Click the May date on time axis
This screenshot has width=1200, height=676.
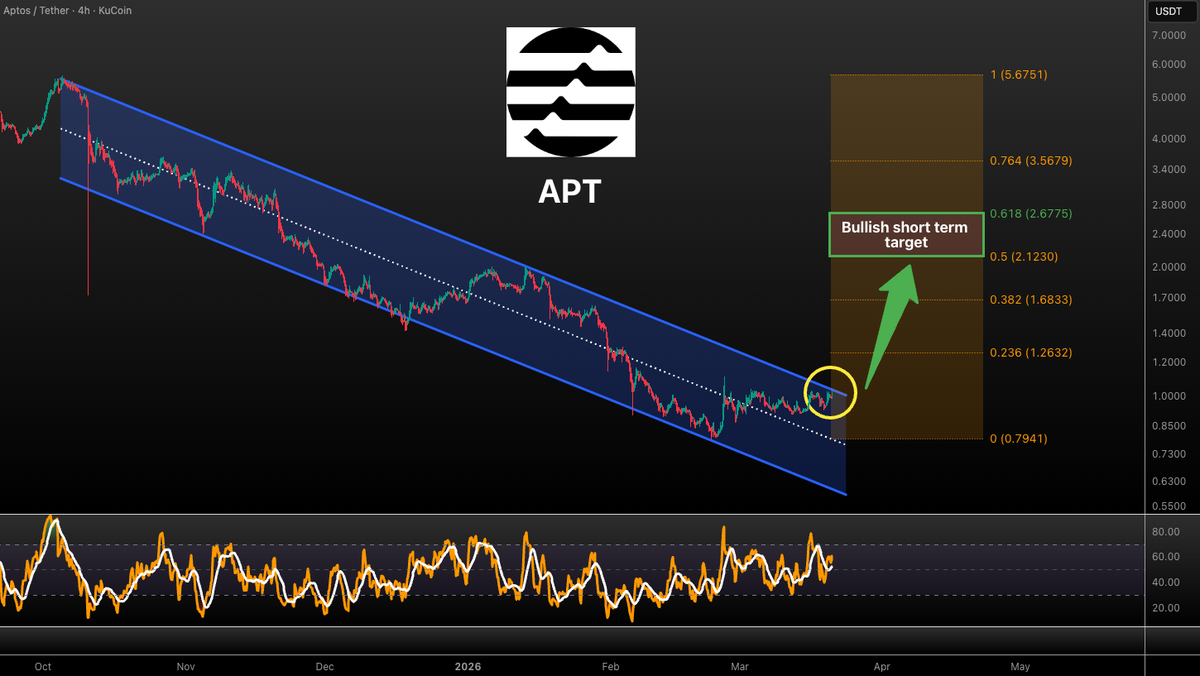[x=1019, y=666]
